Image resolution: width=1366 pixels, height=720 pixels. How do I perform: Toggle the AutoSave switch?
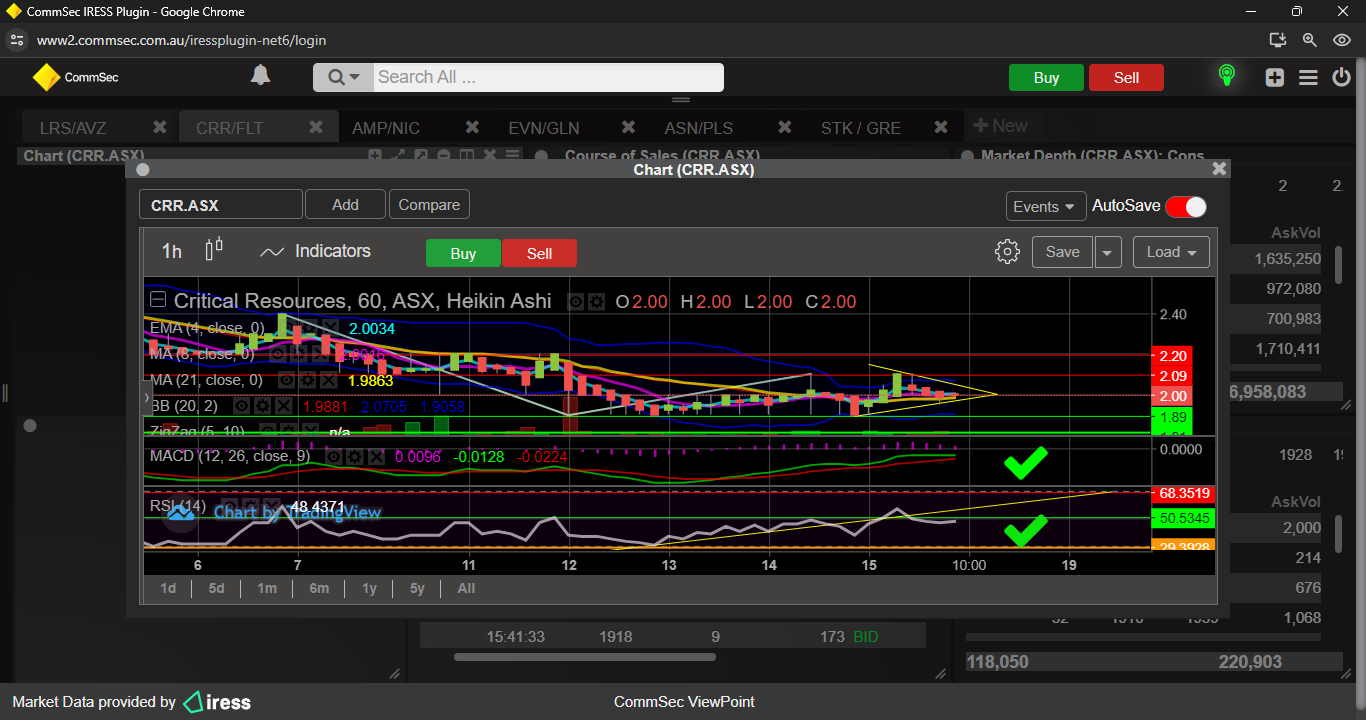pyautogui.click(x=1185, y=206)
